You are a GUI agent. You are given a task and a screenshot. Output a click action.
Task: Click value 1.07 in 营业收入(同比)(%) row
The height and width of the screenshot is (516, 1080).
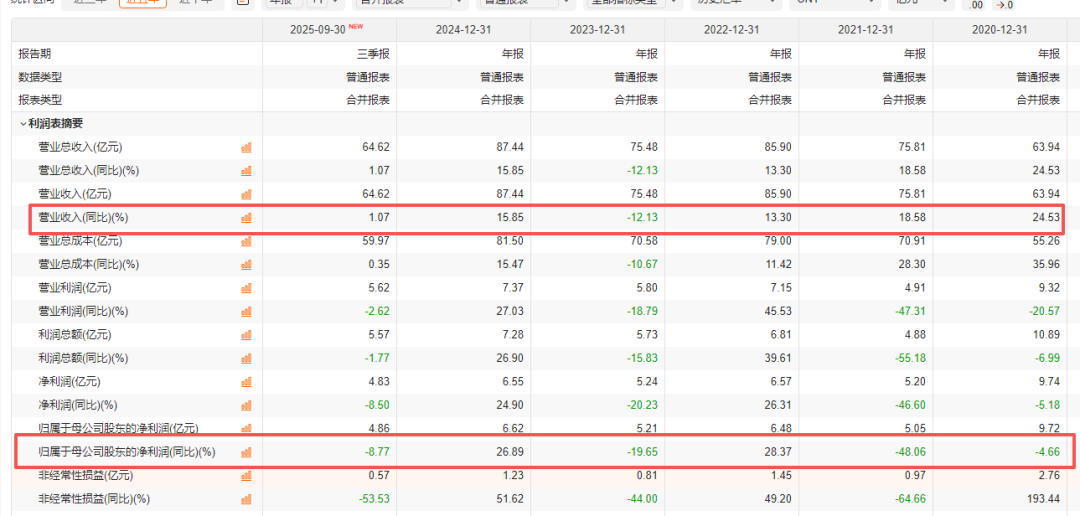click(x=380, y=218)
